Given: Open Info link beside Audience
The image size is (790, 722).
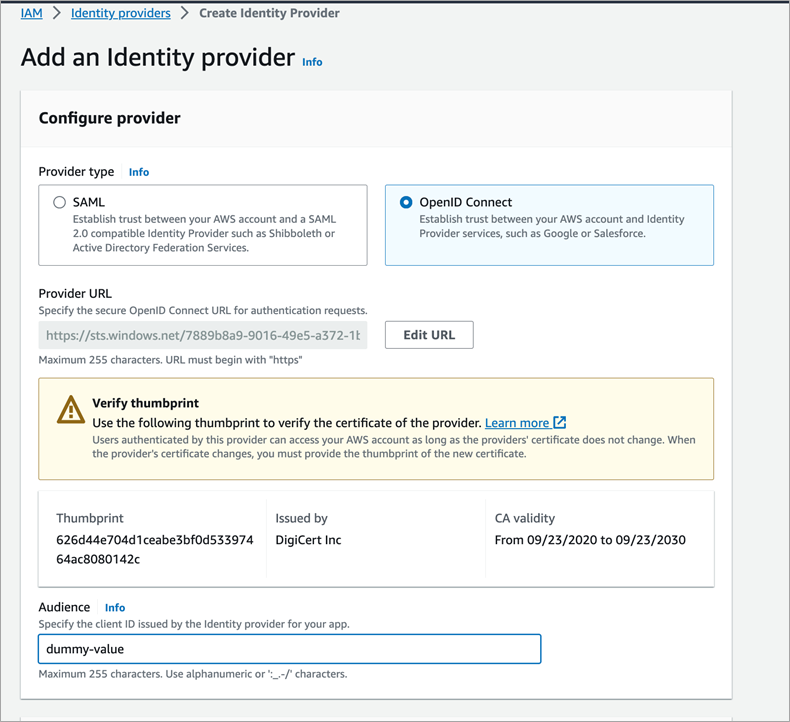Looking at the screenshot, I should pos(115,608).
